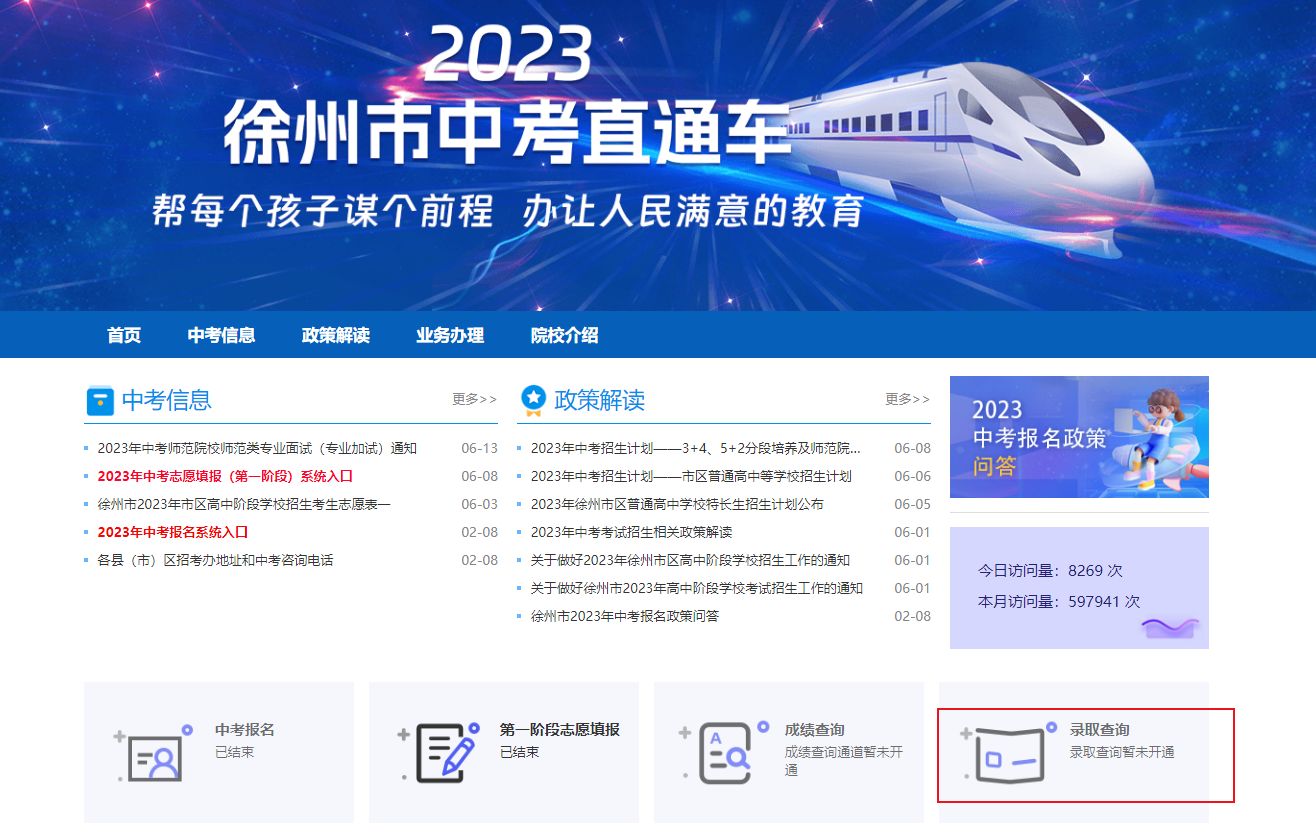Viewport: 1316px width, 825px height.
Task: Click the 本月访问量：597941 次 text
Action: (x=1059, y=601)
